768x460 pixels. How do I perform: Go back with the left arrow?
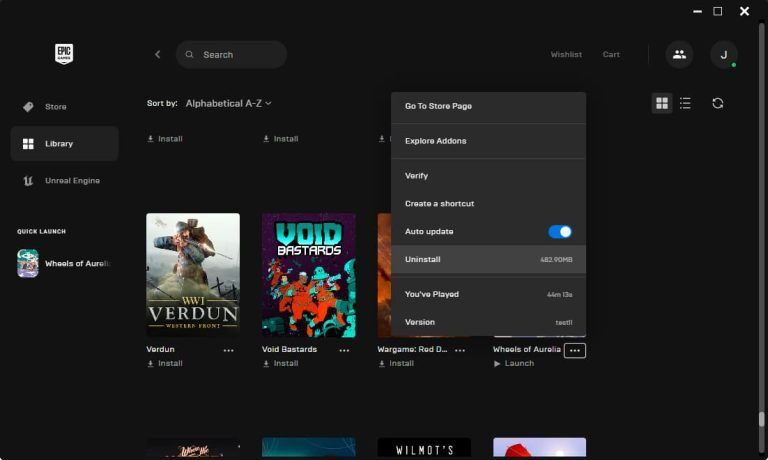(158, 54)
